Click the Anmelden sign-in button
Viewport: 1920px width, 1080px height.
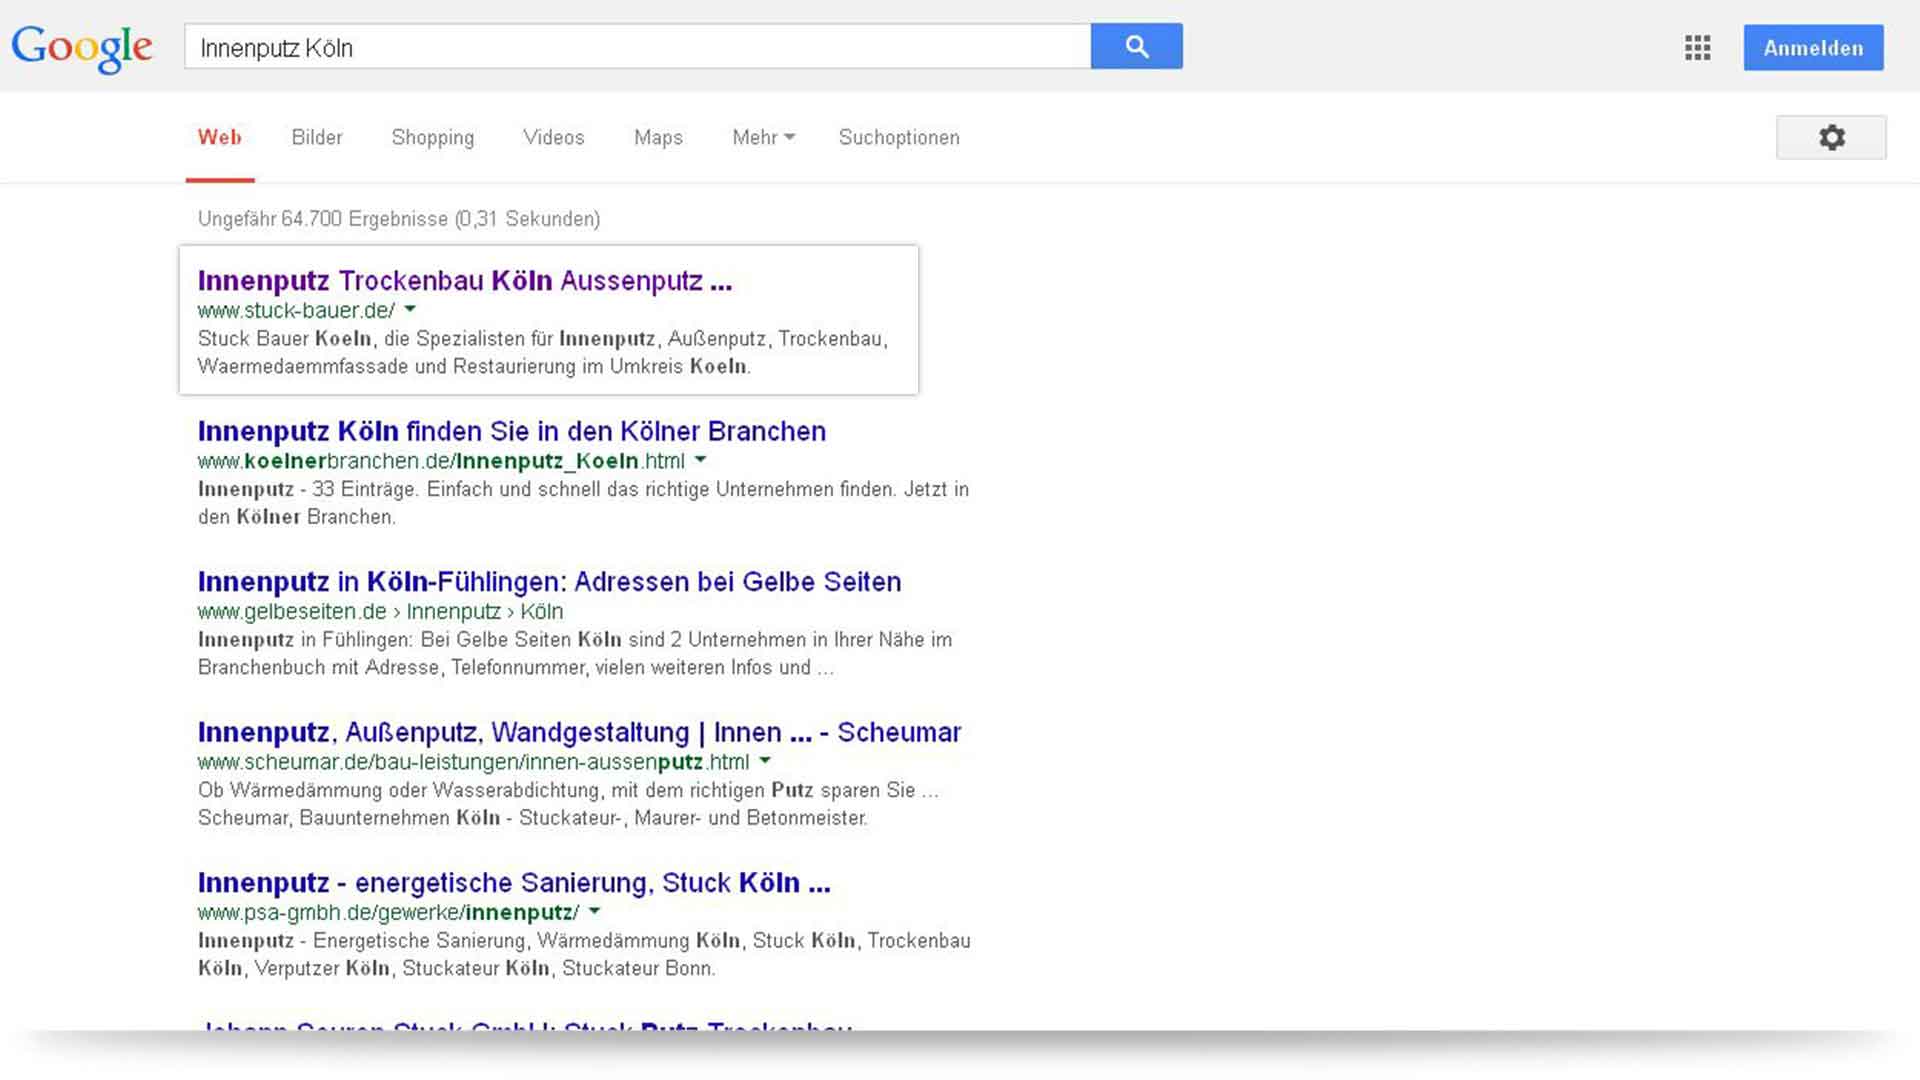(x=1813, y=48)
